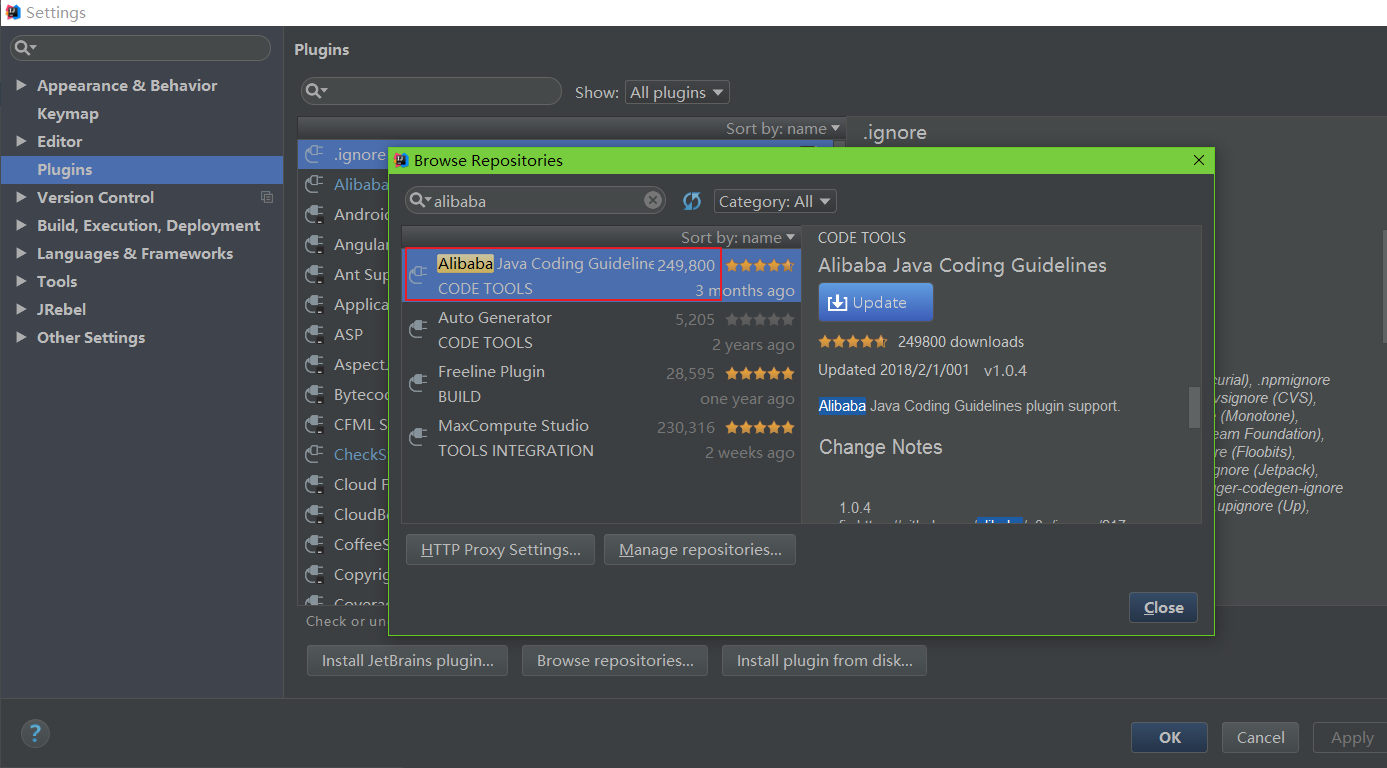
Task: Click Browse repositories... button in Settings
Action: pos(615,660)
